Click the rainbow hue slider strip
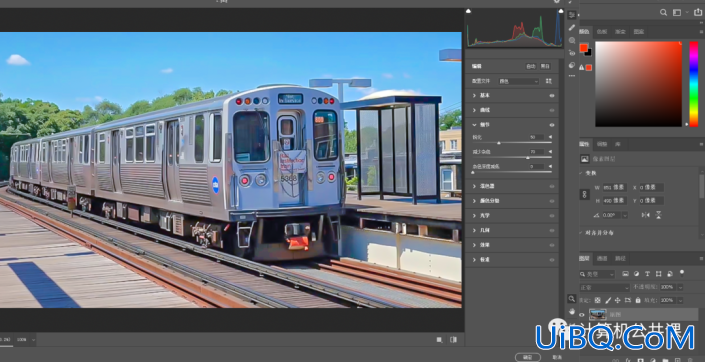This screenshot has height=362, width=705. [x=694, y=84]
